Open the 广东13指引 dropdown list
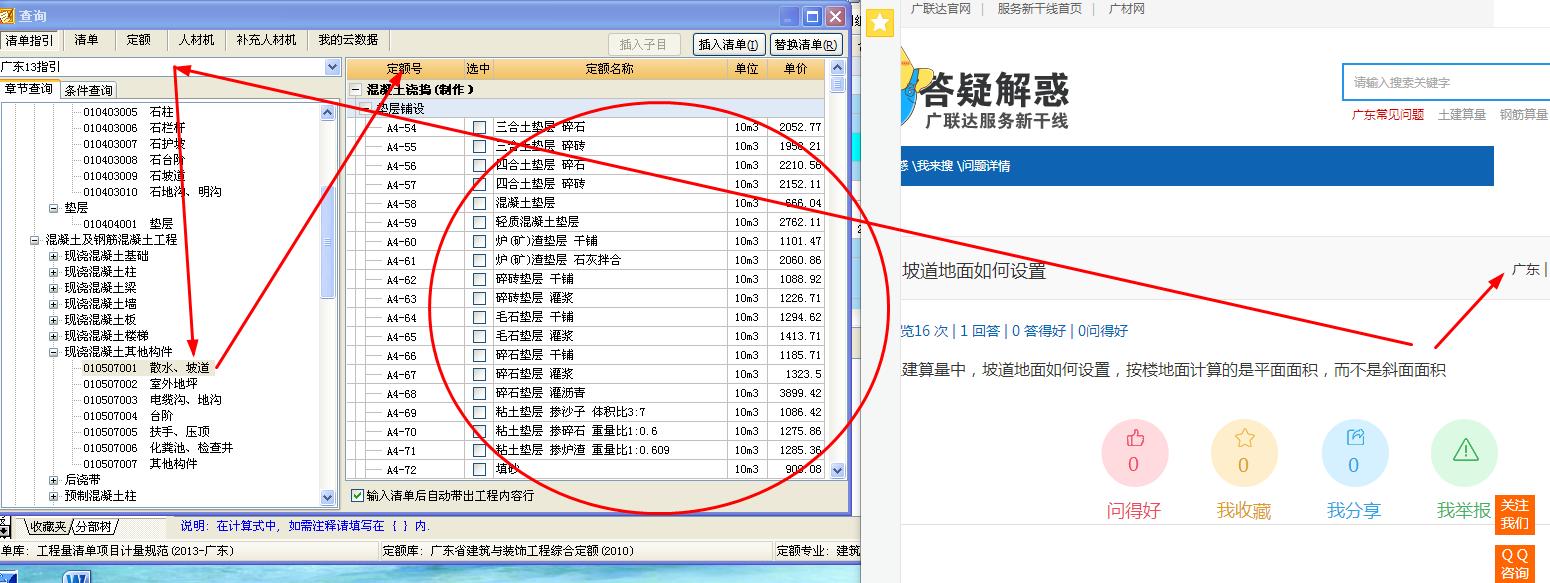 [332, 67]
